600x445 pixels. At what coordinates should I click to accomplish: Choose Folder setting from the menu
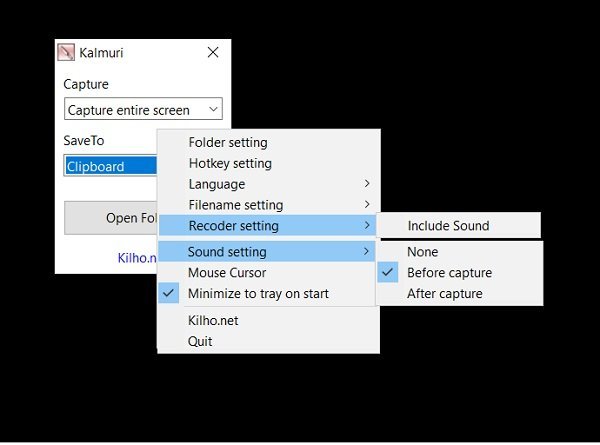pos(228,142)
